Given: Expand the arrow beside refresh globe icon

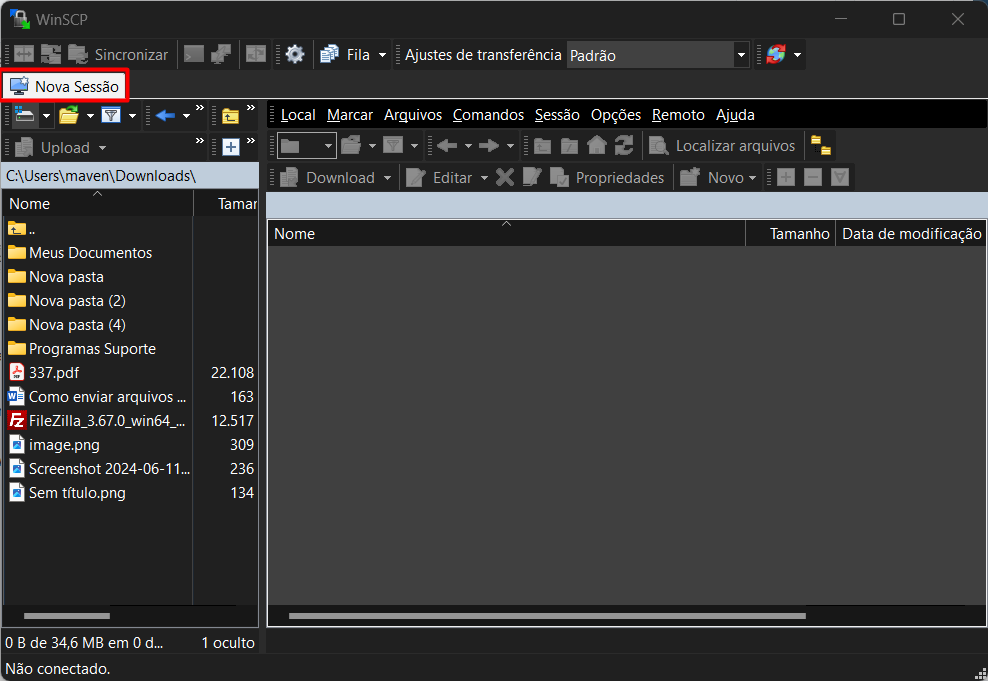Looking at the screenshot, I should click(798, 55).
